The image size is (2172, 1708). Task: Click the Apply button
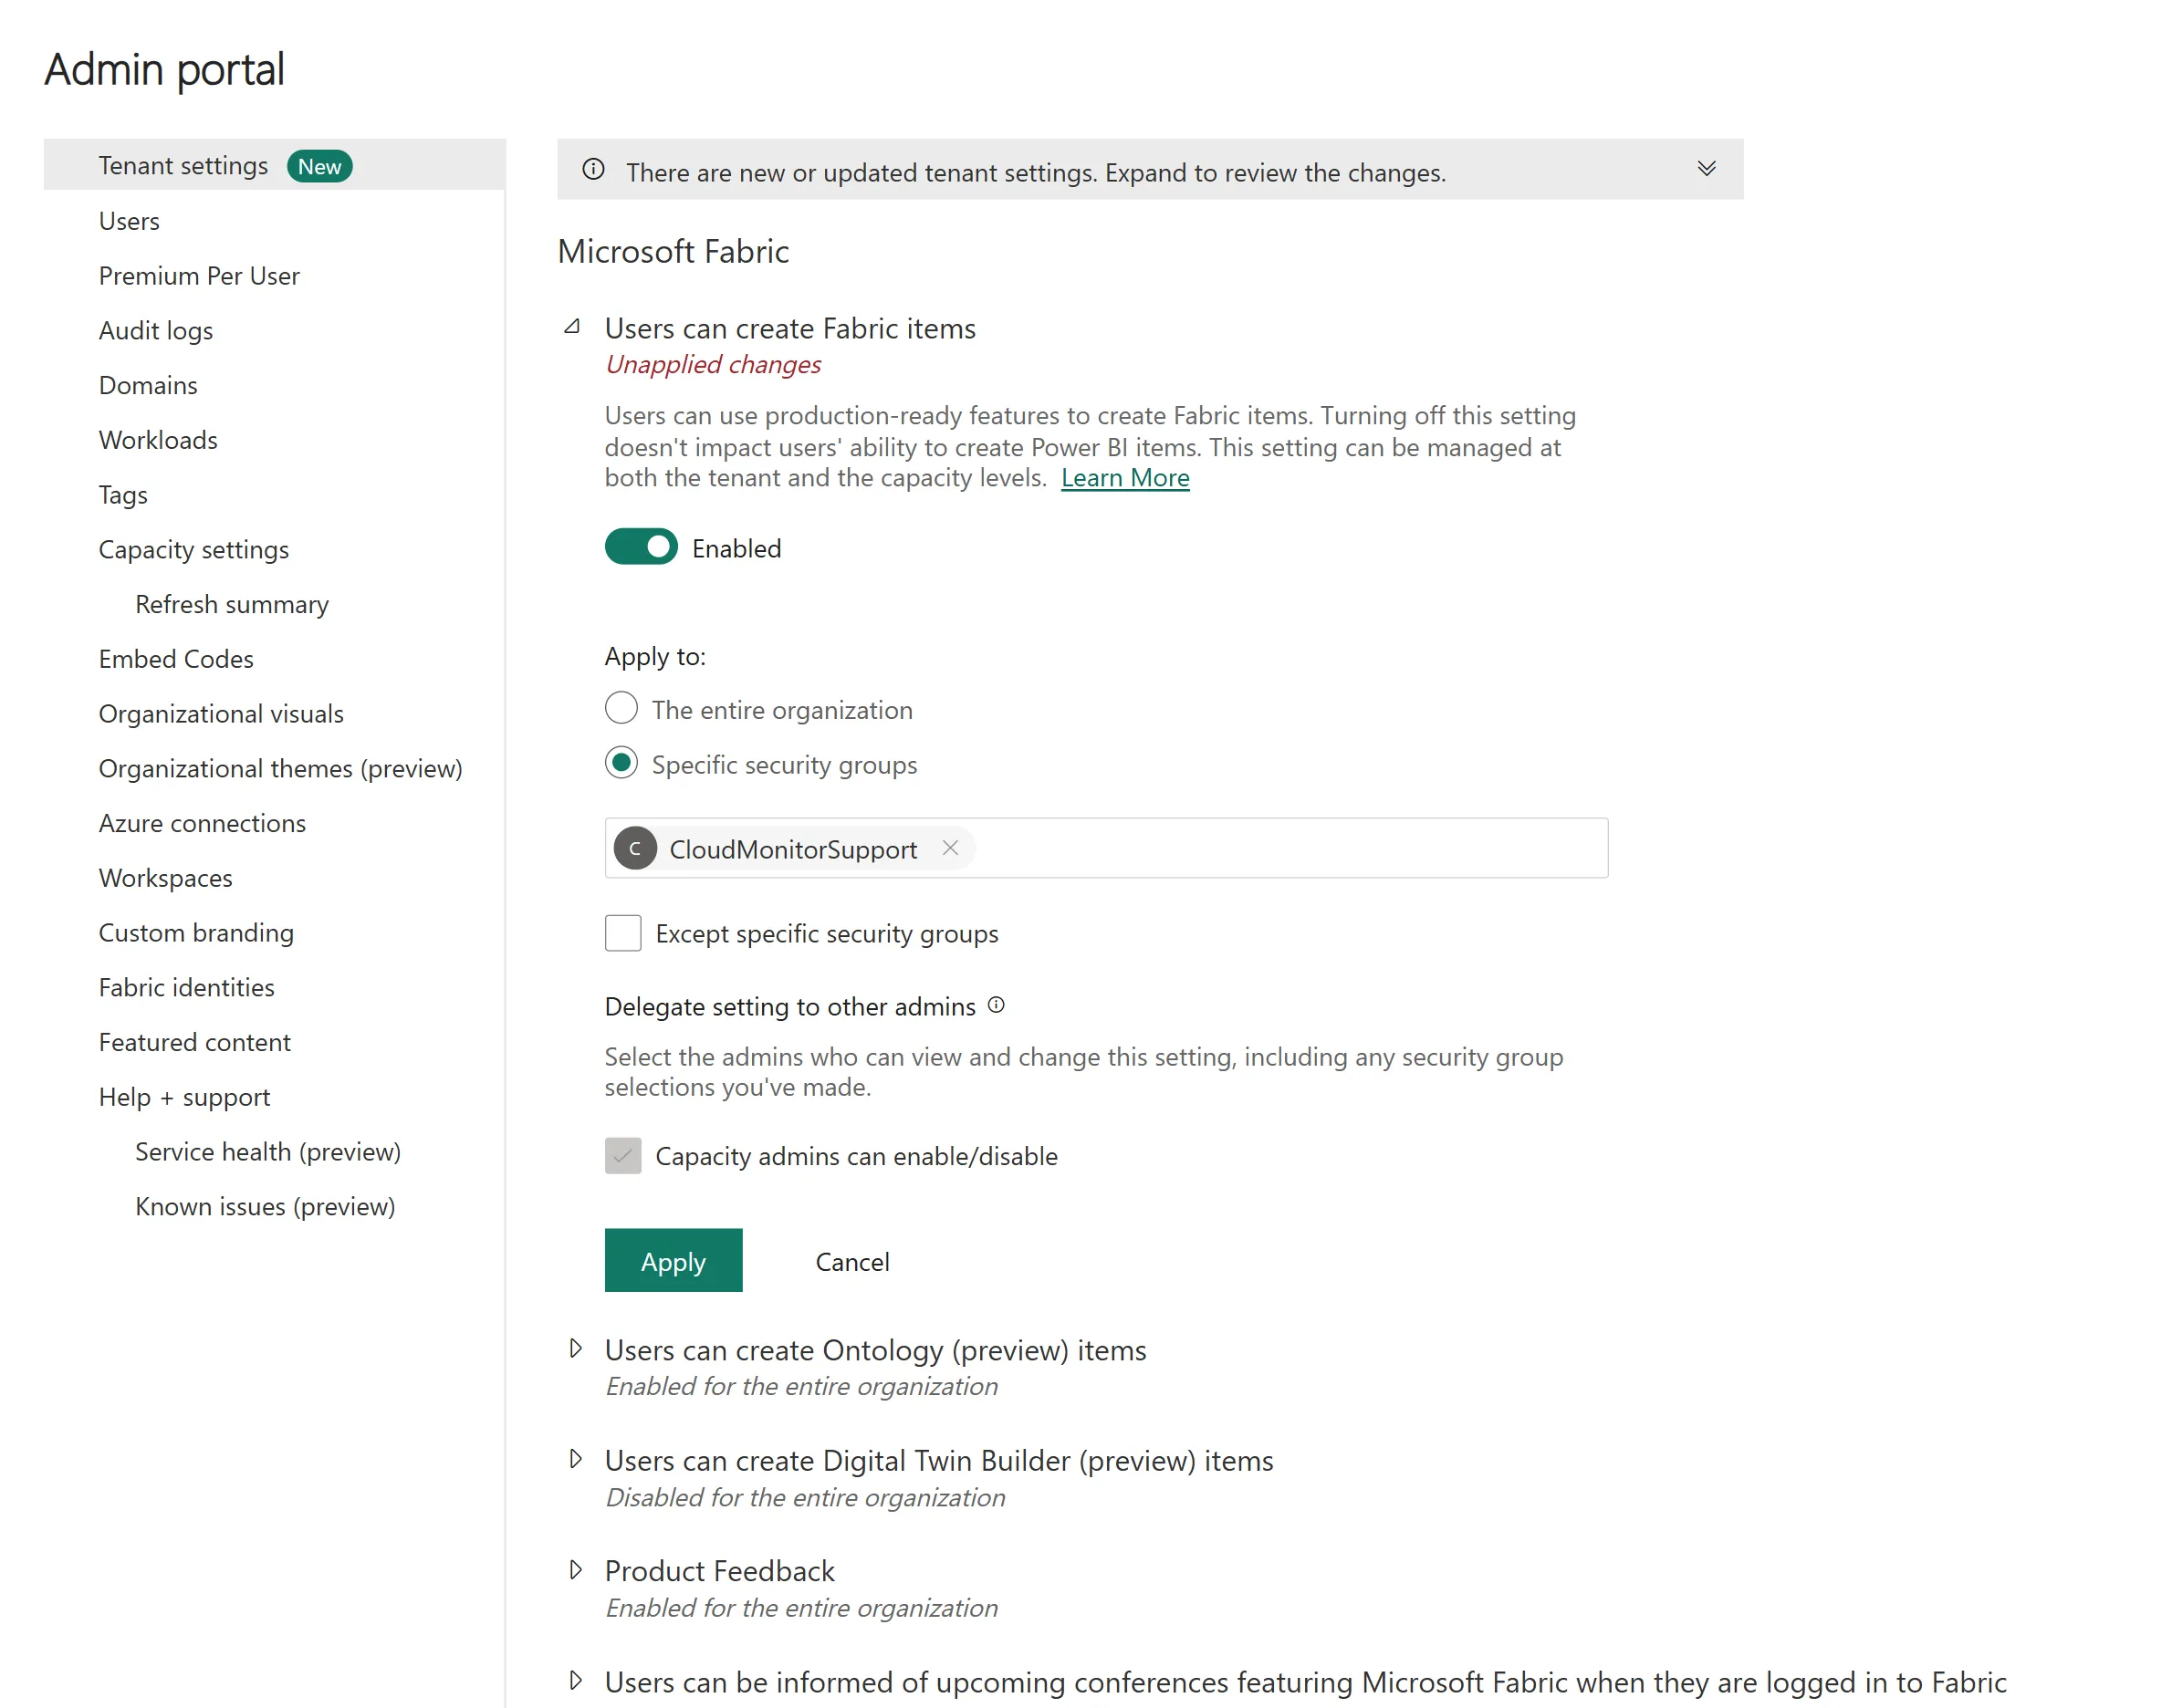[x=673, y=1261]
